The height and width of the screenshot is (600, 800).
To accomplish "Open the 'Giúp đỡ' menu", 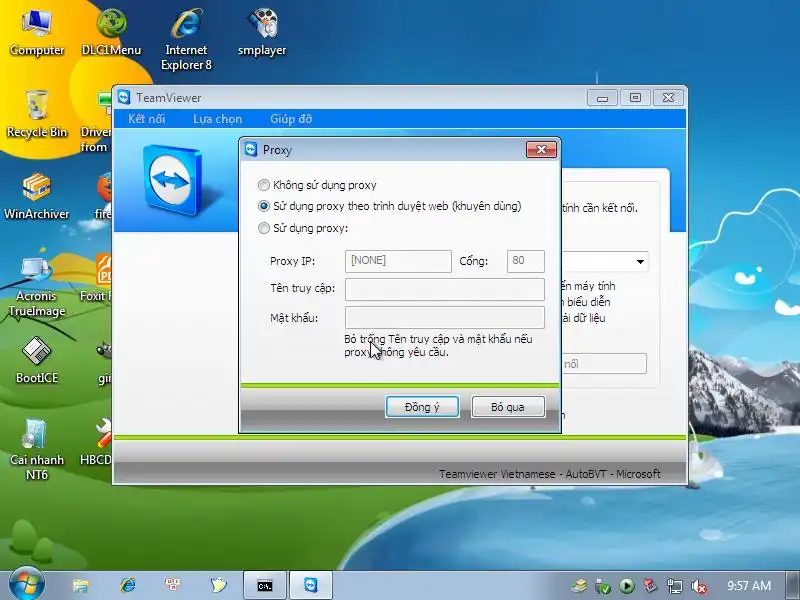I will click(x=291, y=119).
